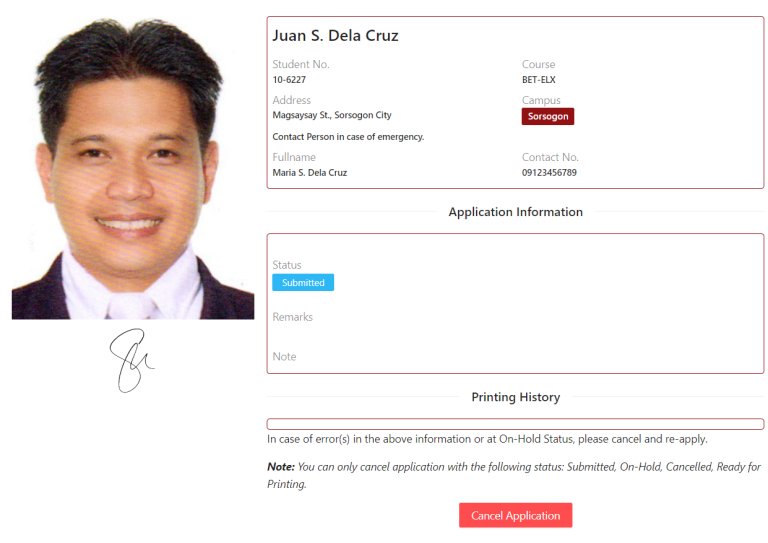Click the Application Information section heading
Viewport: 768px width, 543px height.
tap(515, 212)
